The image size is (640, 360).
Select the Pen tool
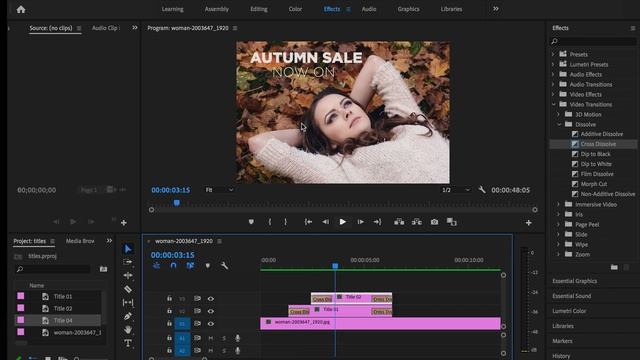(128, 316)
